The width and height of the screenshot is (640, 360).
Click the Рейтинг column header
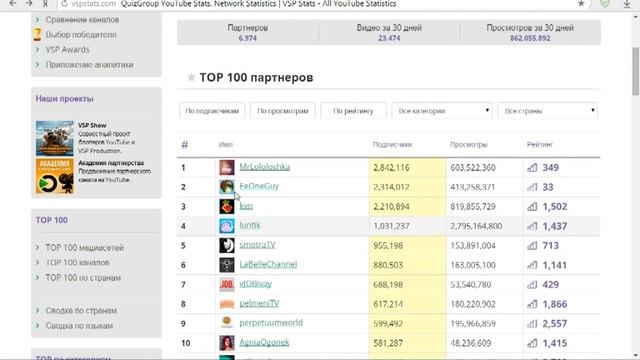[540, 144]
